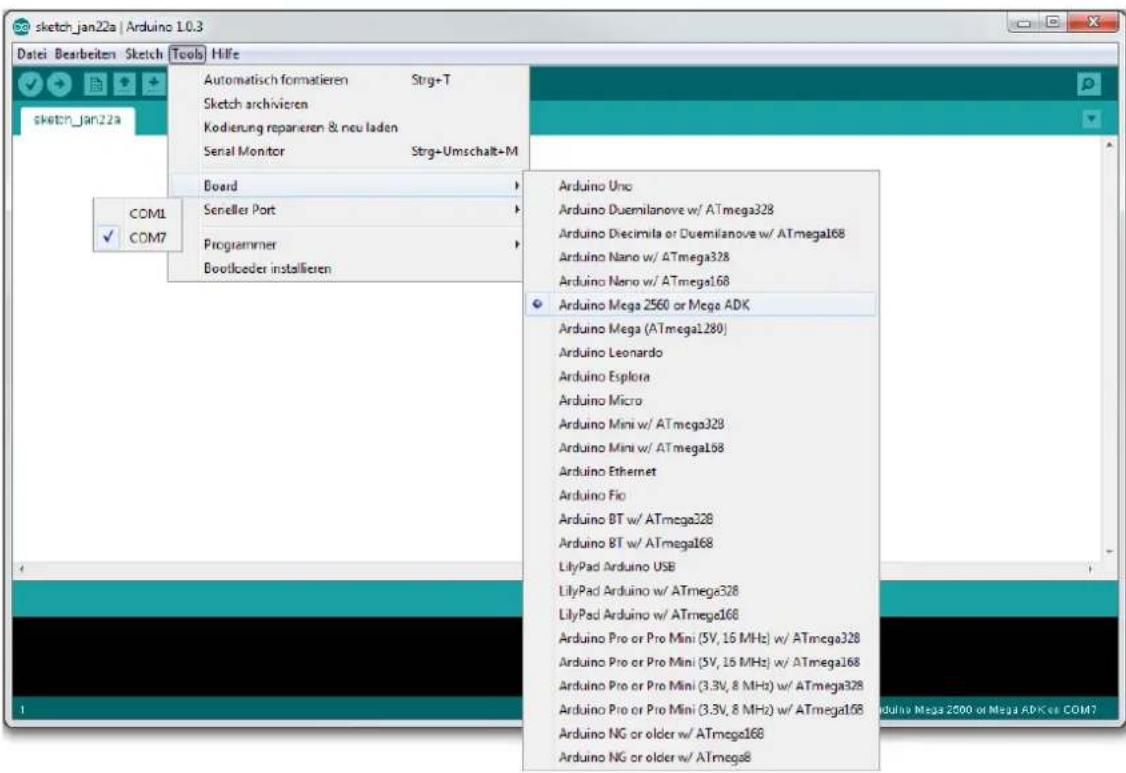The height and width of the screenshot is (773, 1126).
Task: Expand the Programmer submenu
Action: (348, 244)
